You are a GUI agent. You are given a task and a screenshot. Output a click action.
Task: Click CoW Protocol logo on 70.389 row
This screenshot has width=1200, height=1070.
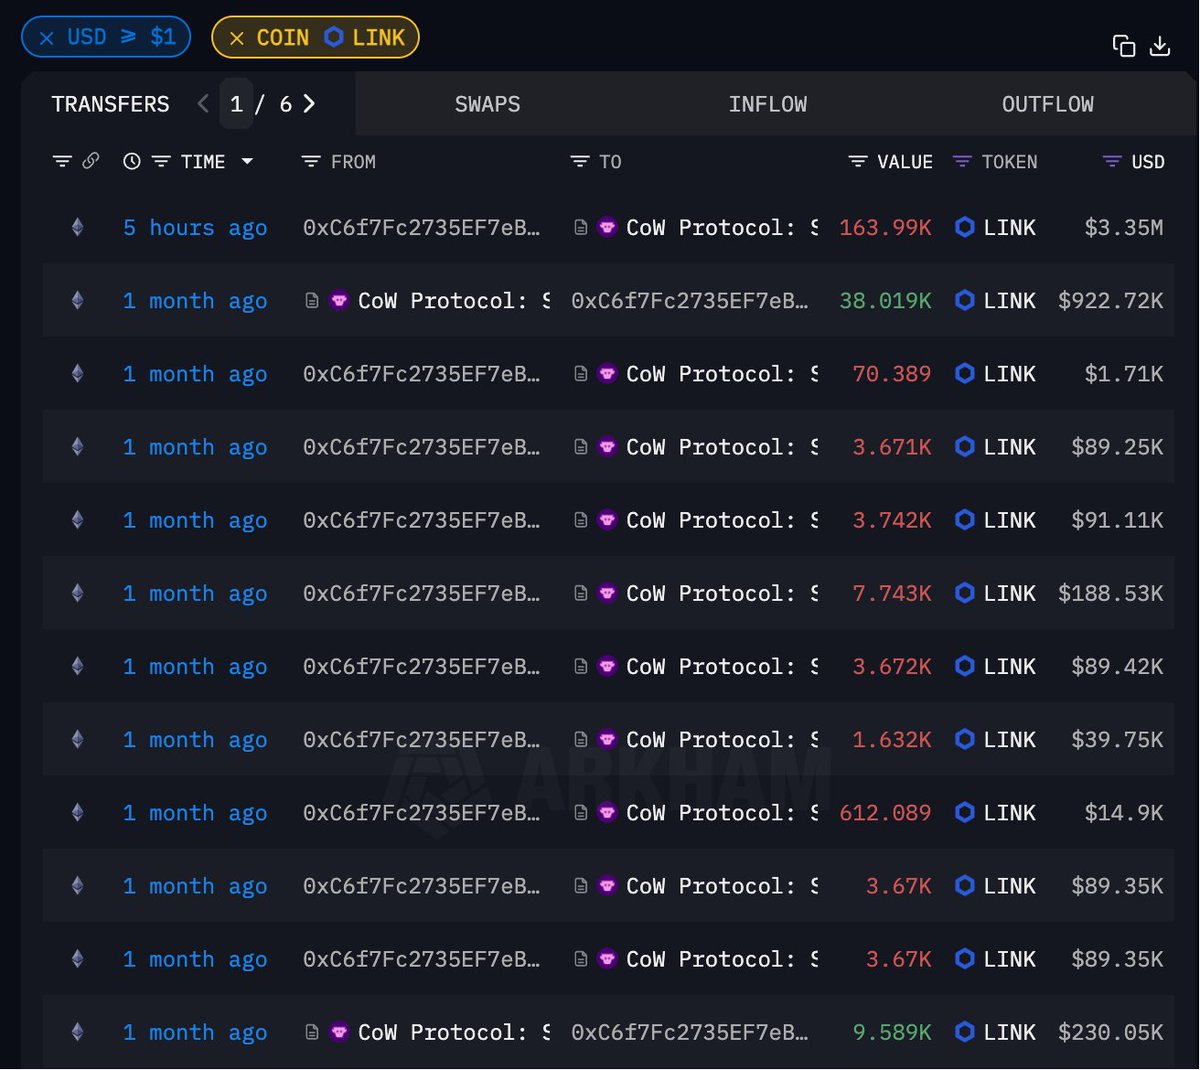[607, 374]
